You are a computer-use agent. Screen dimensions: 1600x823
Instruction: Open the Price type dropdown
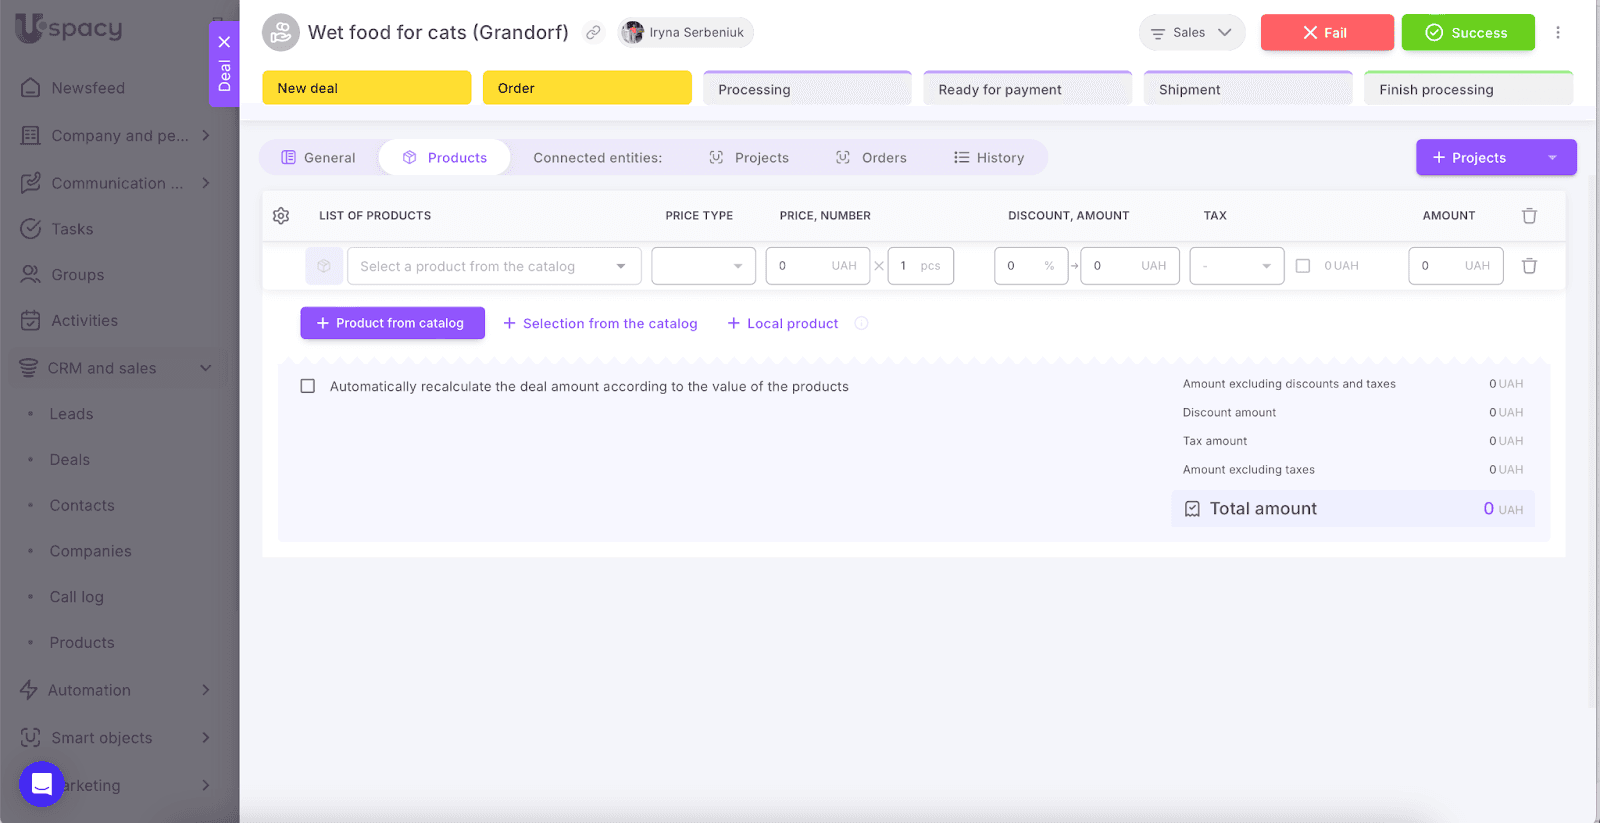click(x=703, y=266)
